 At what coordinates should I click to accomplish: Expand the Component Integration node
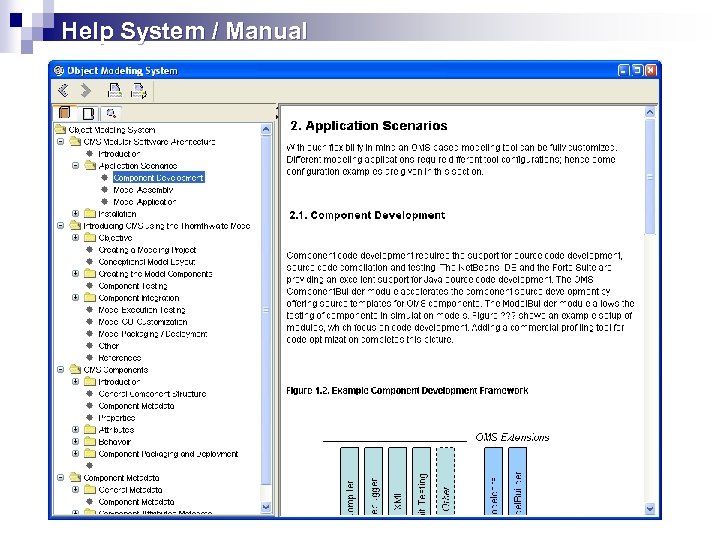click(x=76, y=298)
